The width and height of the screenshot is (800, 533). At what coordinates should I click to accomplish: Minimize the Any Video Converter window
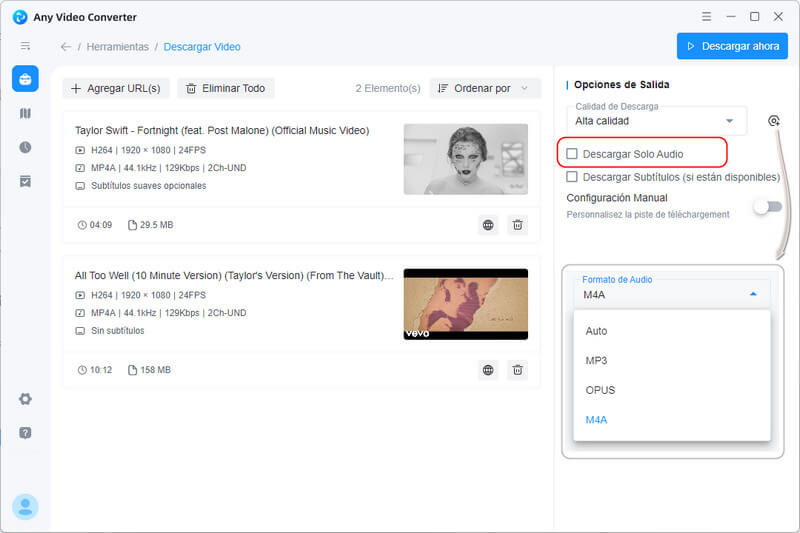(x=731, y=16)
